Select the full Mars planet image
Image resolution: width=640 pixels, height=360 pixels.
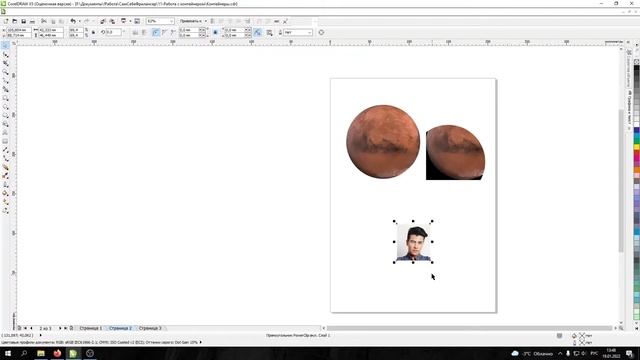tap(383, 142)
